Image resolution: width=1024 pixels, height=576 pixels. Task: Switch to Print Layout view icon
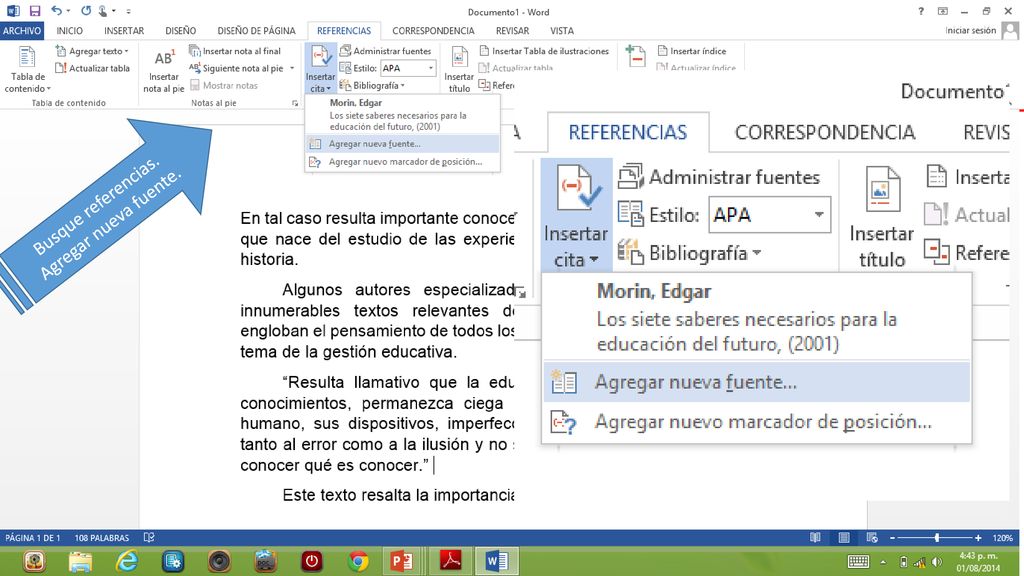click(x=844, y=537)
